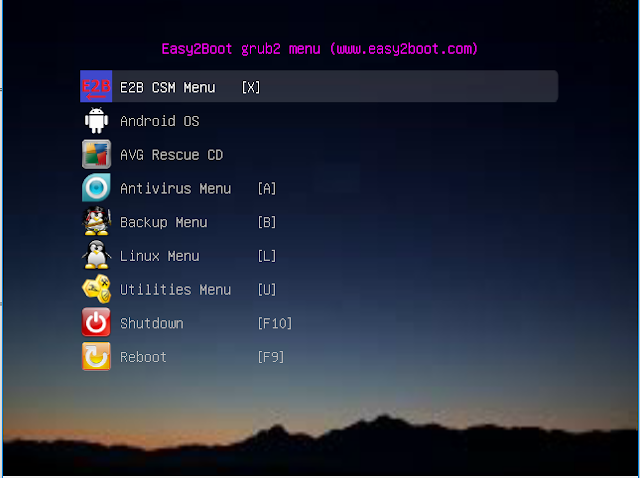Click the [U] hotkey label
Viewport: 640px width, 478px height.
(267, 289)
